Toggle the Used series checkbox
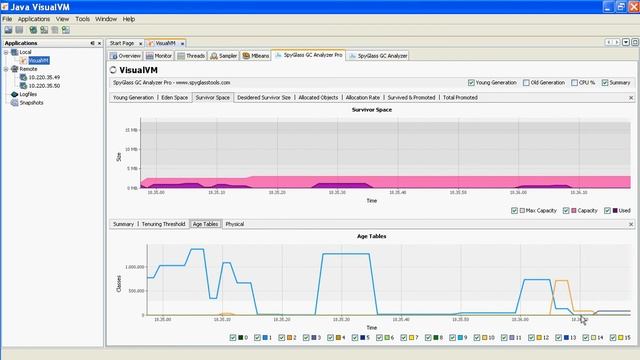Image resolution: width=640 pixels, height=360 pixels. (607, 211)
